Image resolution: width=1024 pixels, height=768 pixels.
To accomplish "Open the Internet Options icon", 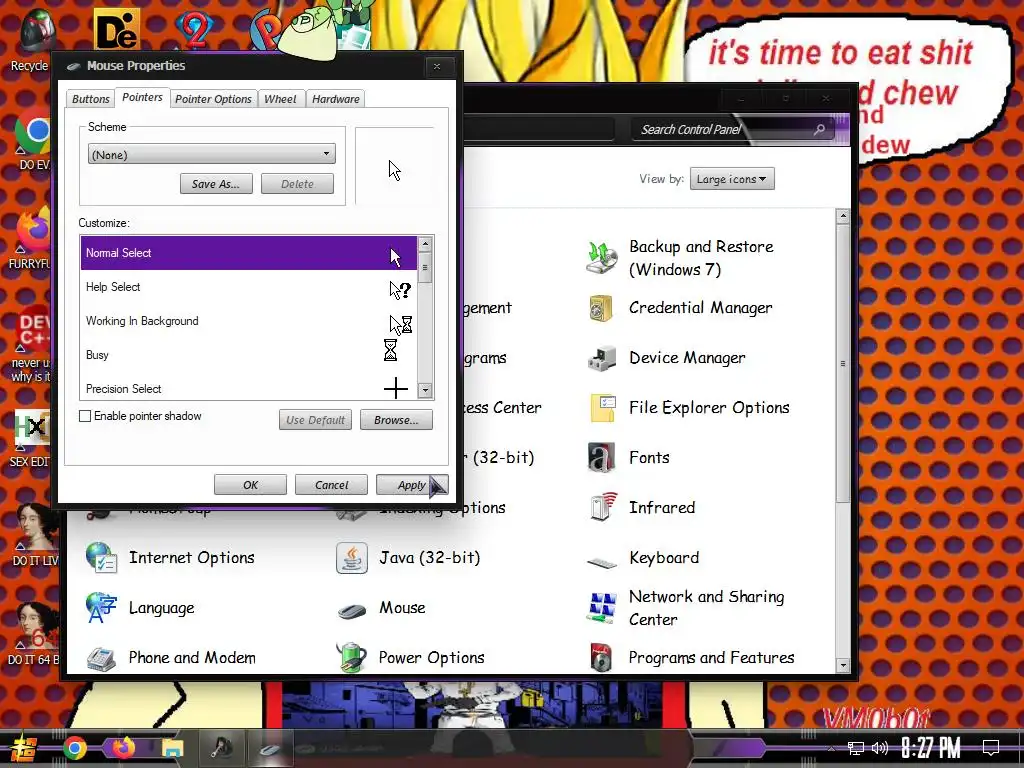I will pyautogui.click(x=101, y=558).
